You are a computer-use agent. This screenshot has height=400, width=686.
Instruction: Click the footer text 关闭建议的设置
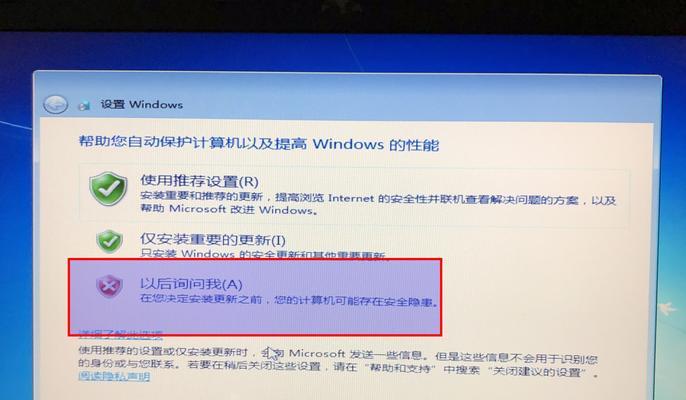coord(539,372)
